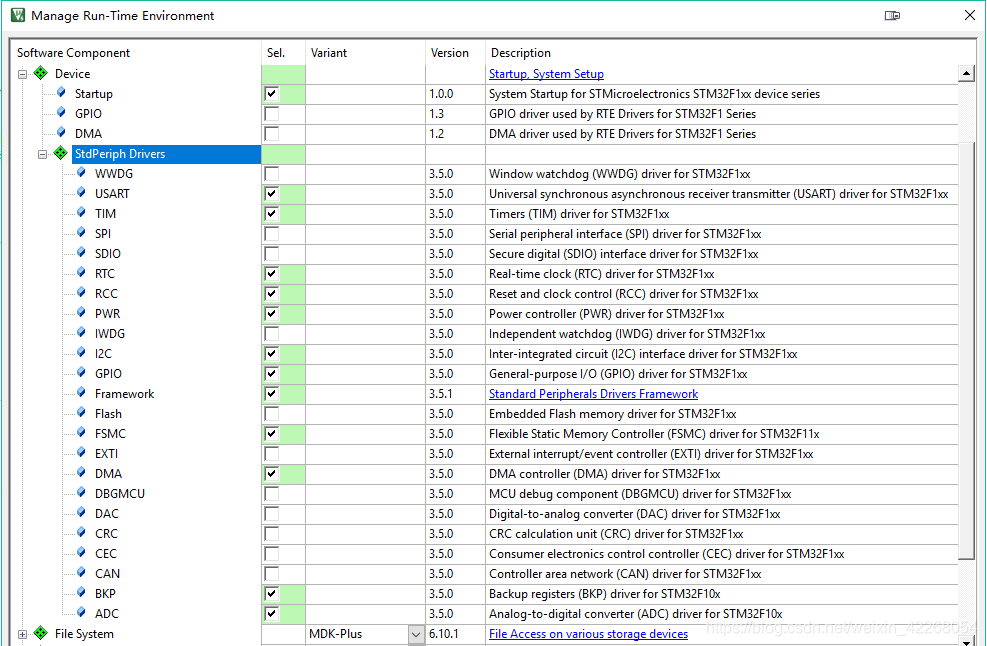Viewport: 987px width, 646px height.
Task: Click the Version column header
Action: coord(449,53)
